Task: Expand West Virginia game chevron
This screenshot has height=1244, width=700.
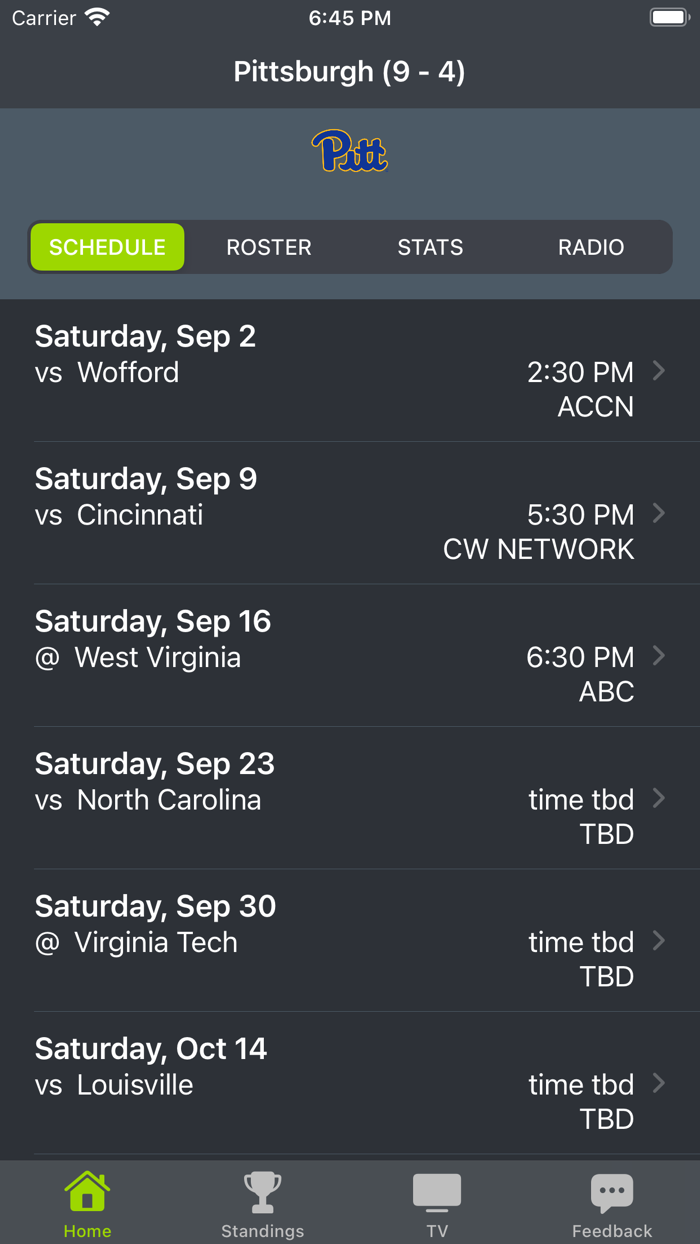Action: tap(659, 656)
